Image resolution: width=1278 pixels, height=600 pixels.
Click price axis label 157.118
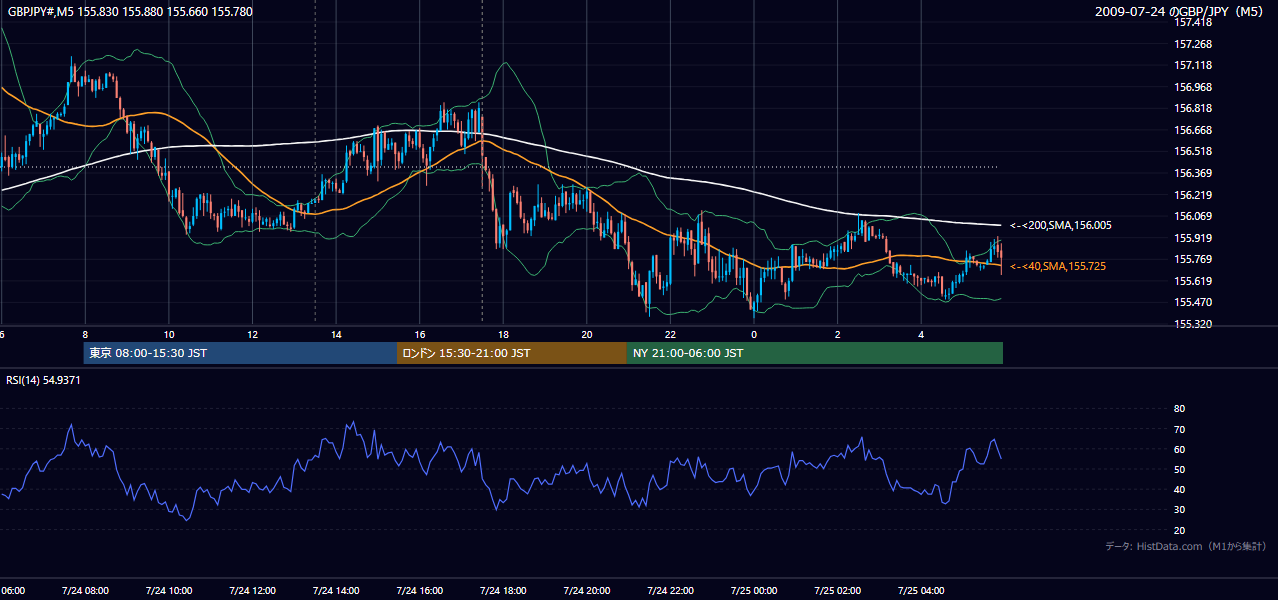pyautogui.click(x=1192, y=65)
